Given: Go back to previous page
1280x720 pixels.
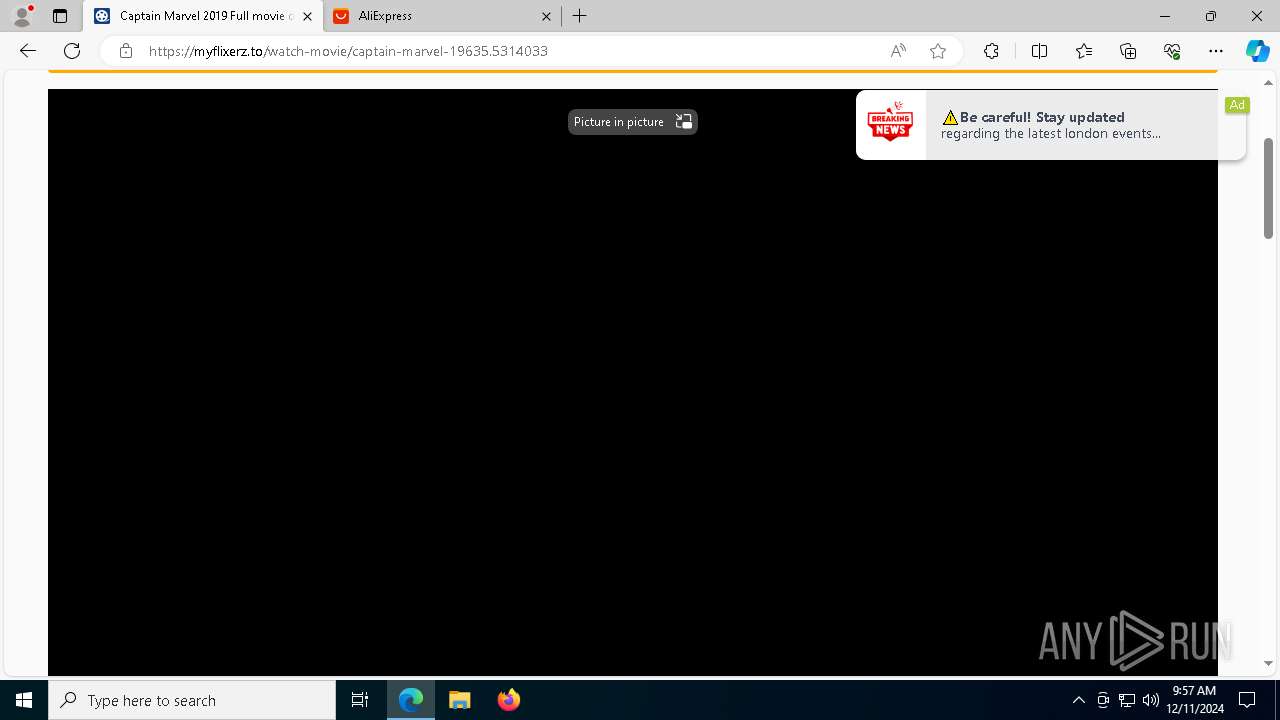Looking at the screenshot, I should (x=28, y=51).
